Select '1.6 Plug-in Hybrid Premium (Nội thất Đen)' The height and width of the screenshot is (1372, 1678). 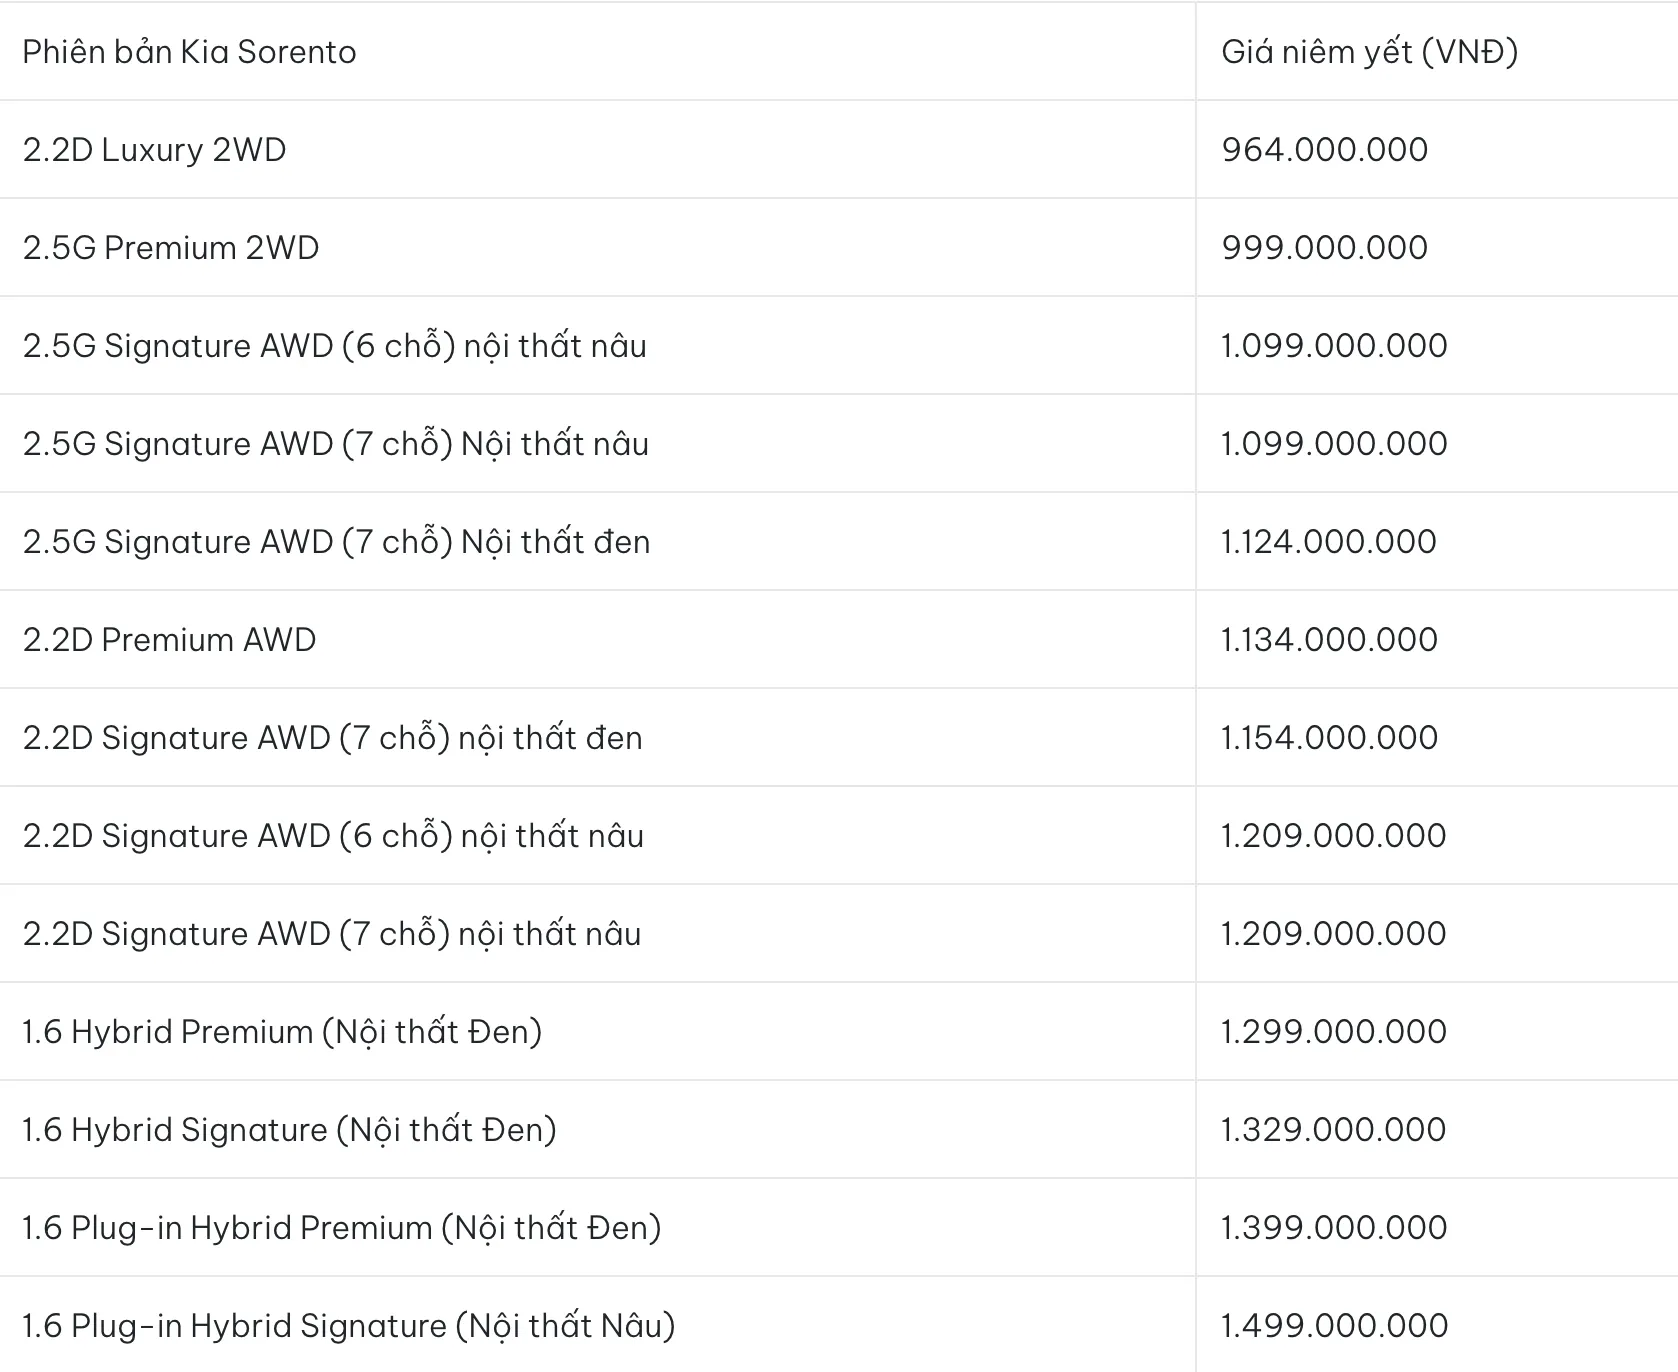342,1228
